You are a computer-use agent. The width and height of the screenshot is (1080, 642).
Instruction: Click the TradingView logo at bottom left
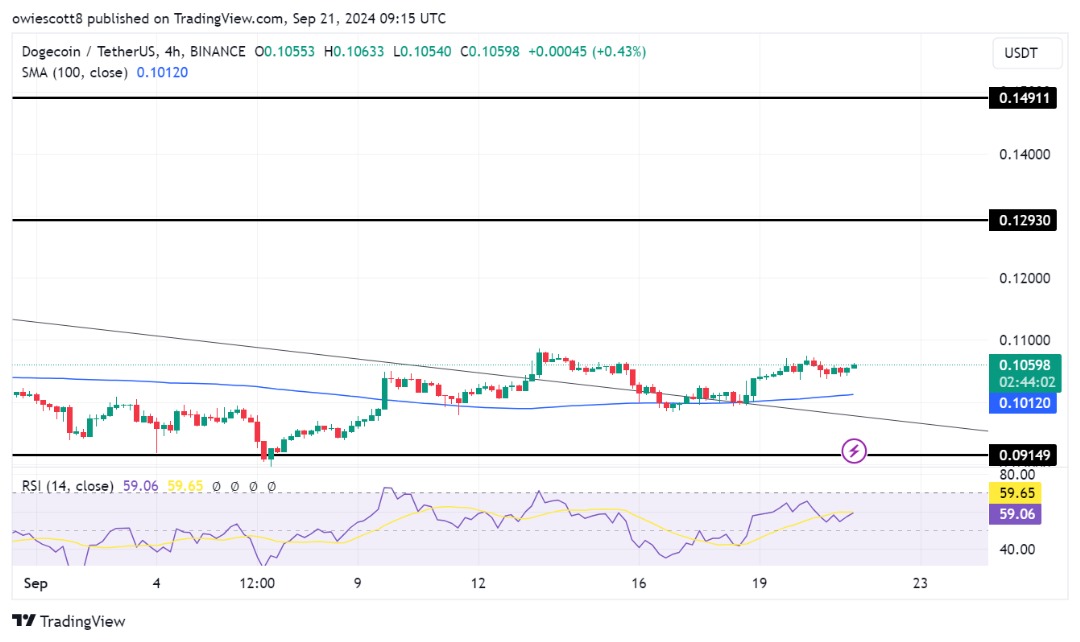[68, 621]
